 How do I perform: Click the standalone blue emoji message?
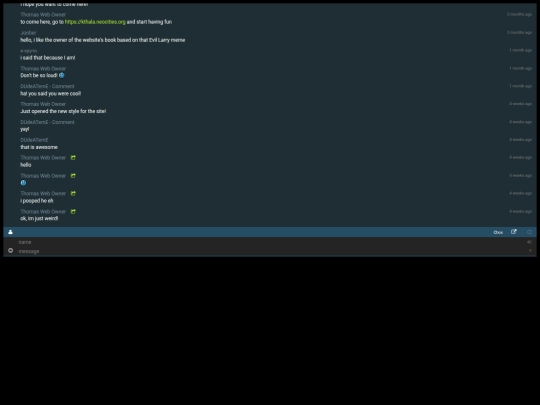[x=23, y=183]
